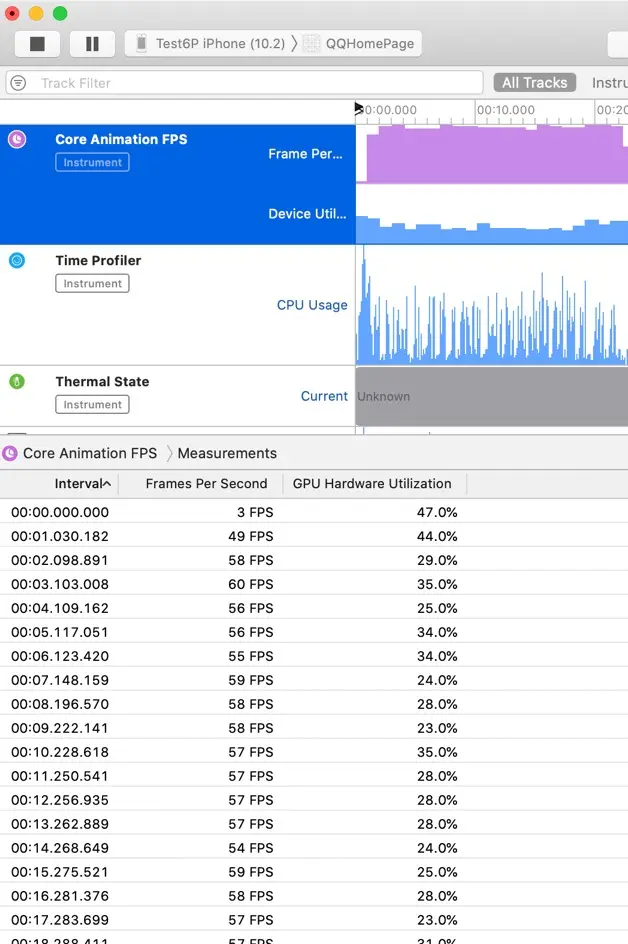Select the timeline playhead marker
The height and width of the screenshot is (944, 628).
pos(358,108)
